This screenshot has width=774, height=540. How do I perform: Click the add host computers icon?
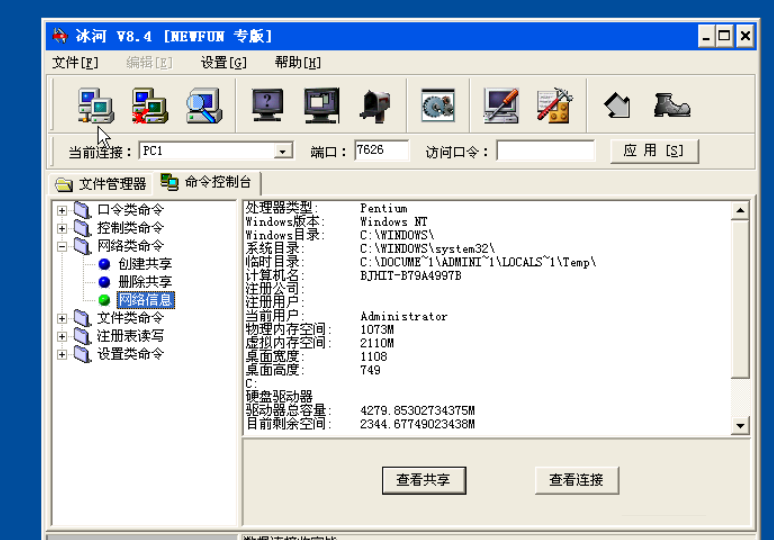coord(96,105)
